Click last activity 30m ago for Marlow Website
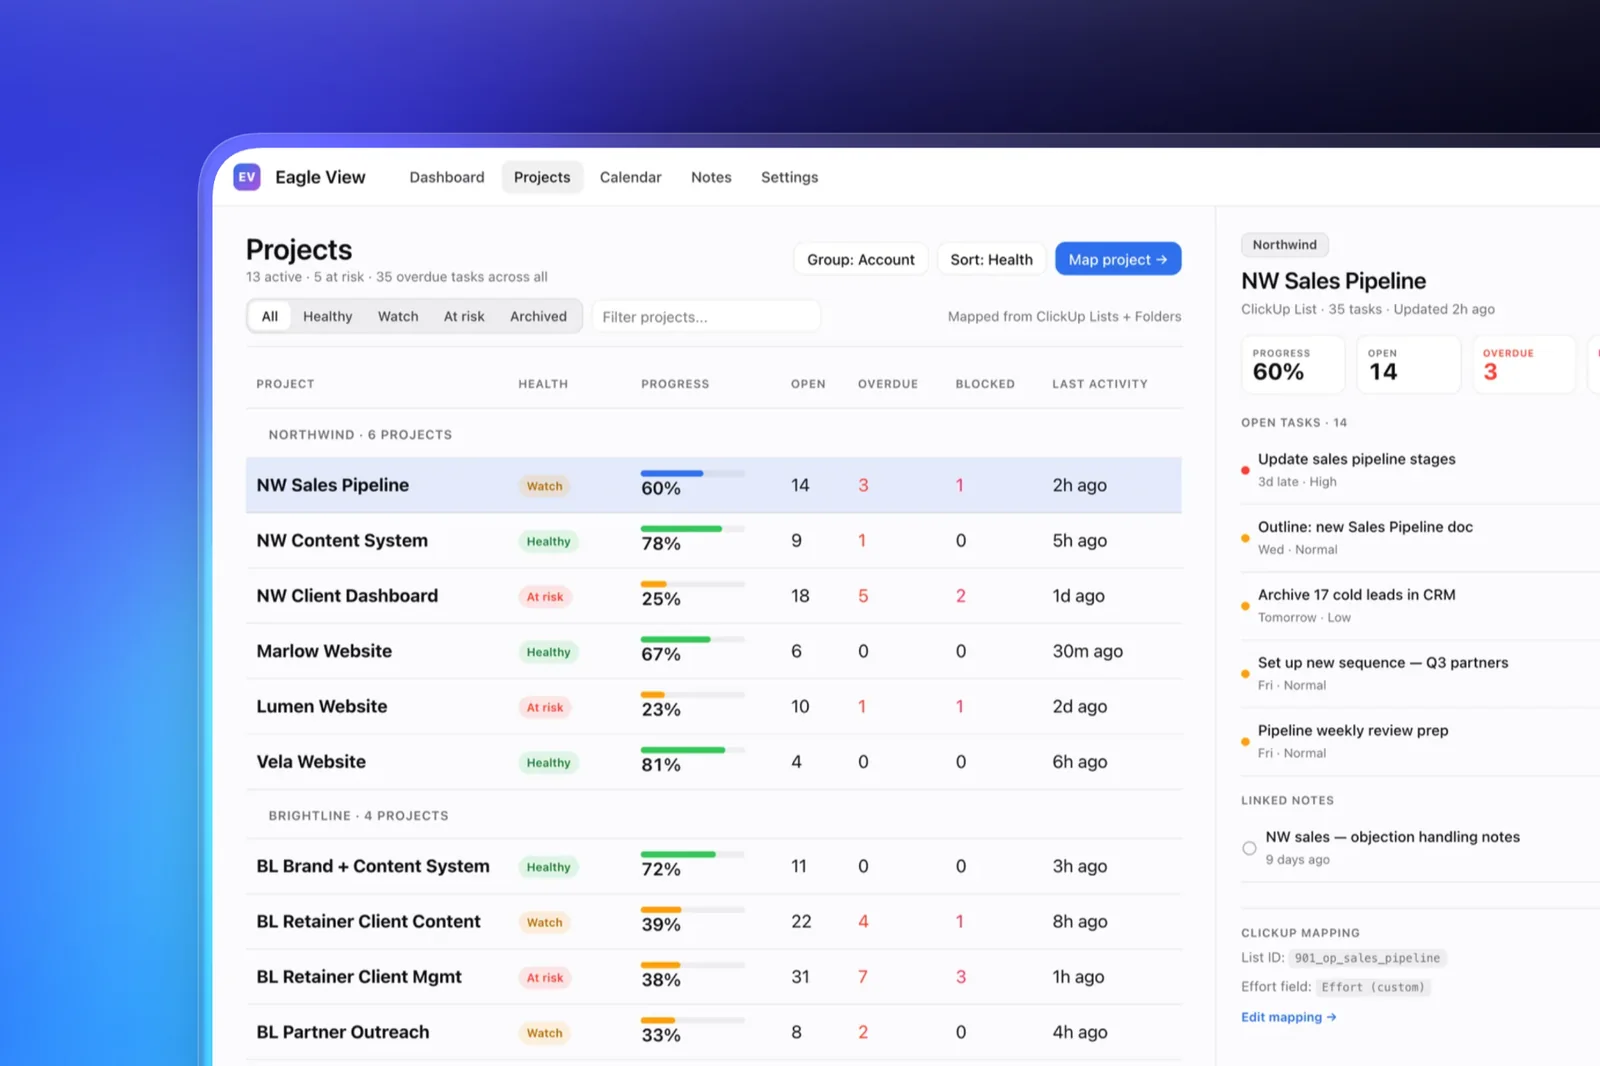 point(1088,651)
